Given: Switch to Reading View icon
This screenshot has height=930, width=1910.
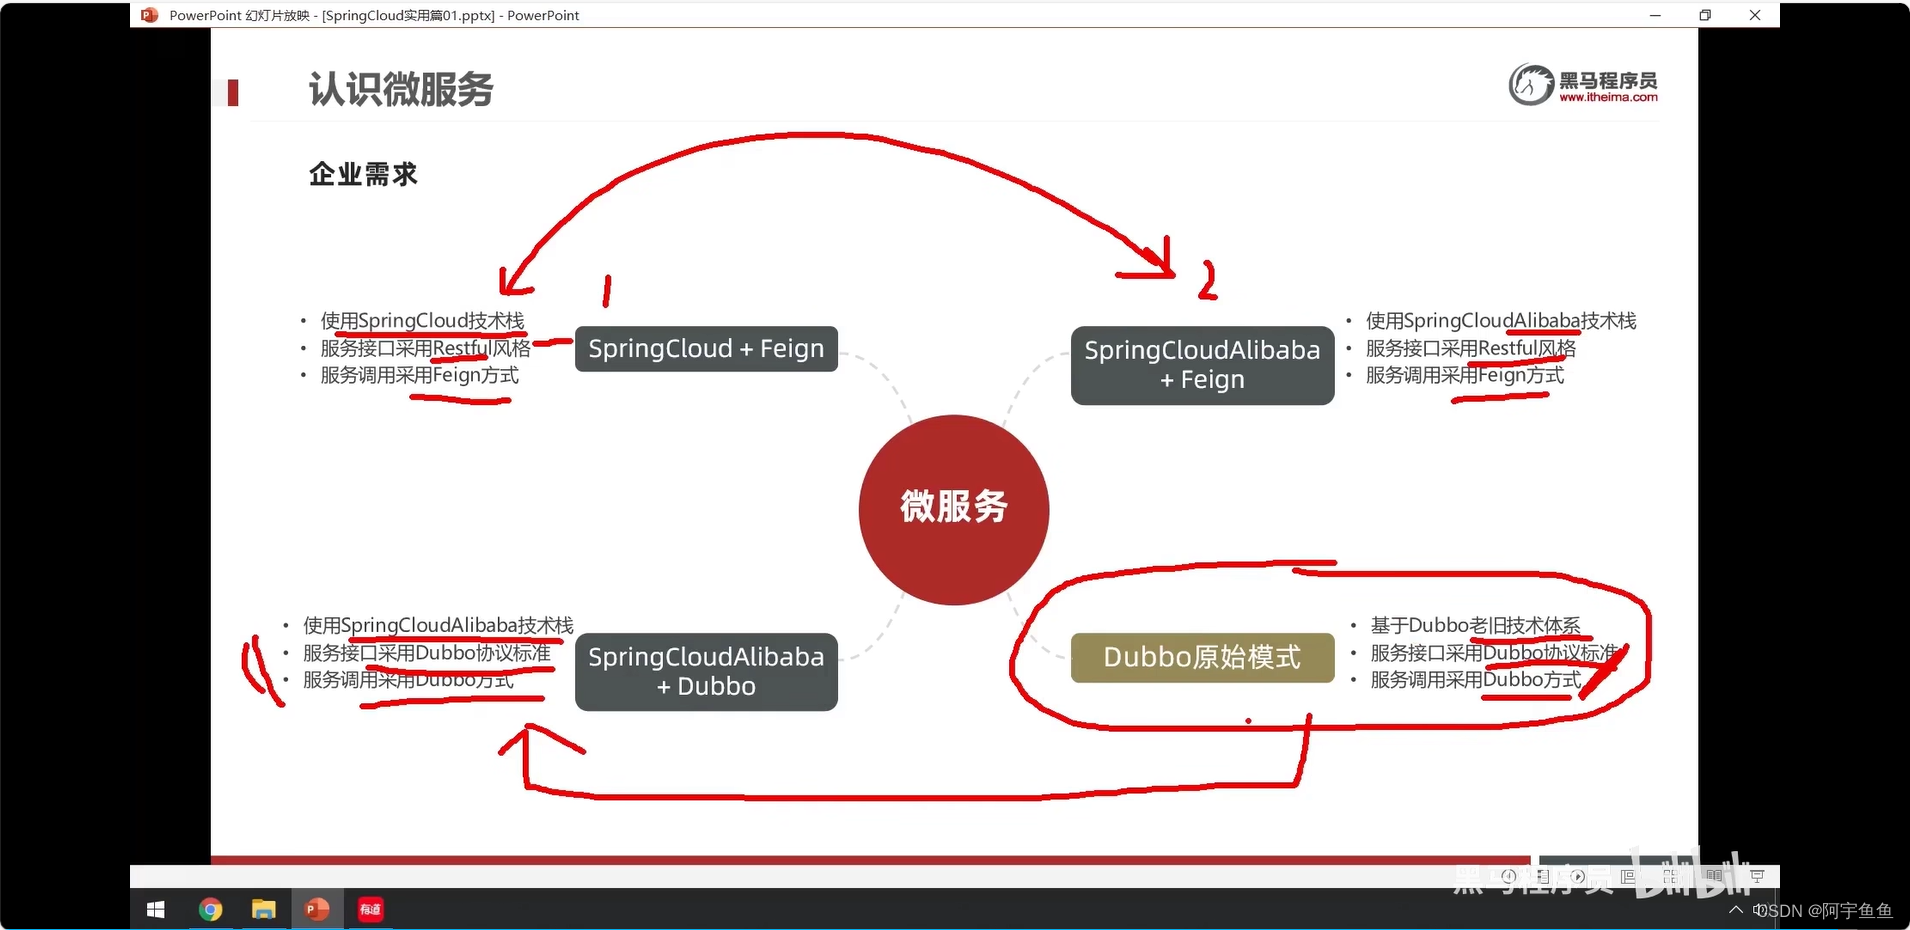Looking at the screenshot, I should tap(1714, 877).
